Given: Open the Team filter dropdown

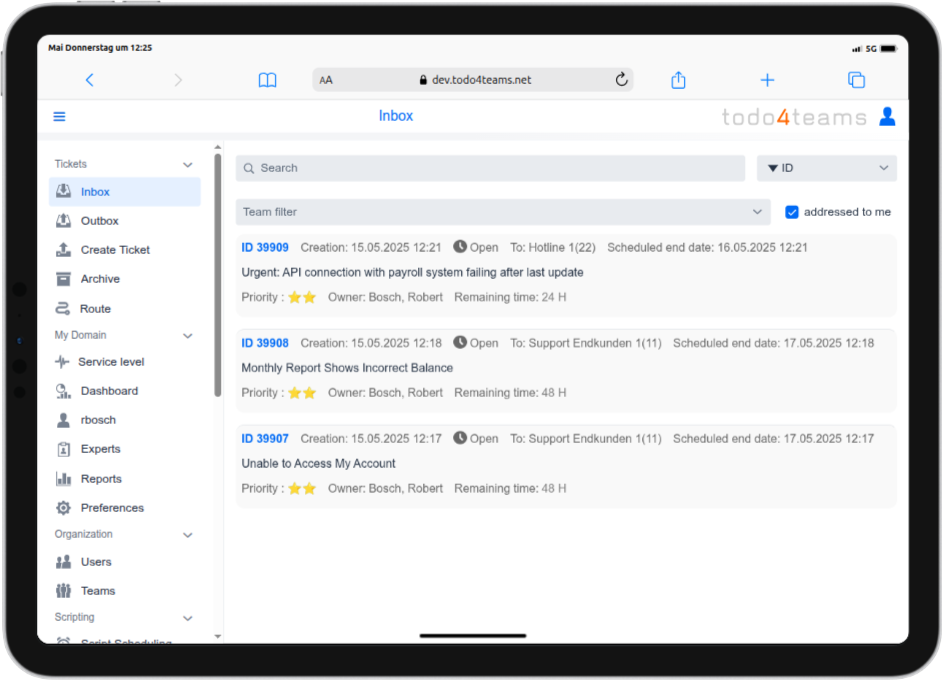Looking at the screenshot, I should (503, 212).
